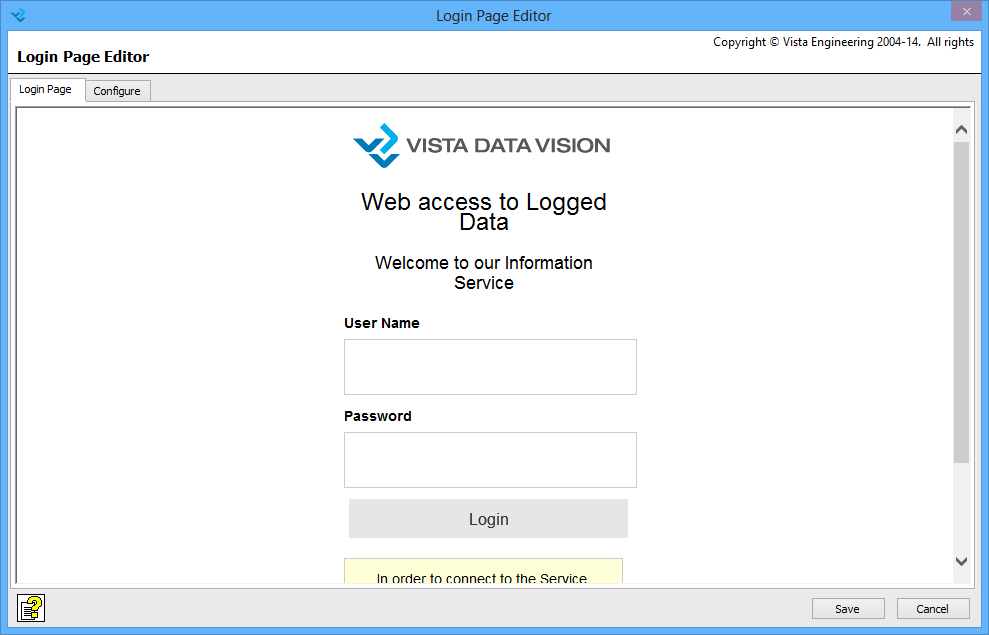The width and height of the screenshot is (989, 635).
Task: Click the scroll down arrow
Action: pos(961,561)
